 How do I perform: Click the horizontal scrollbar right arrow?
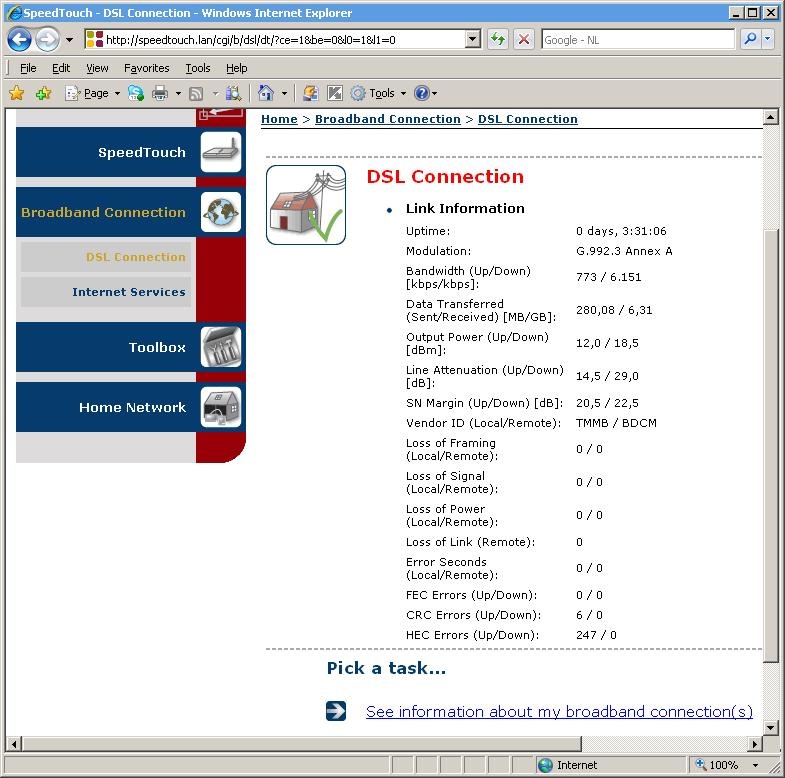755,744
